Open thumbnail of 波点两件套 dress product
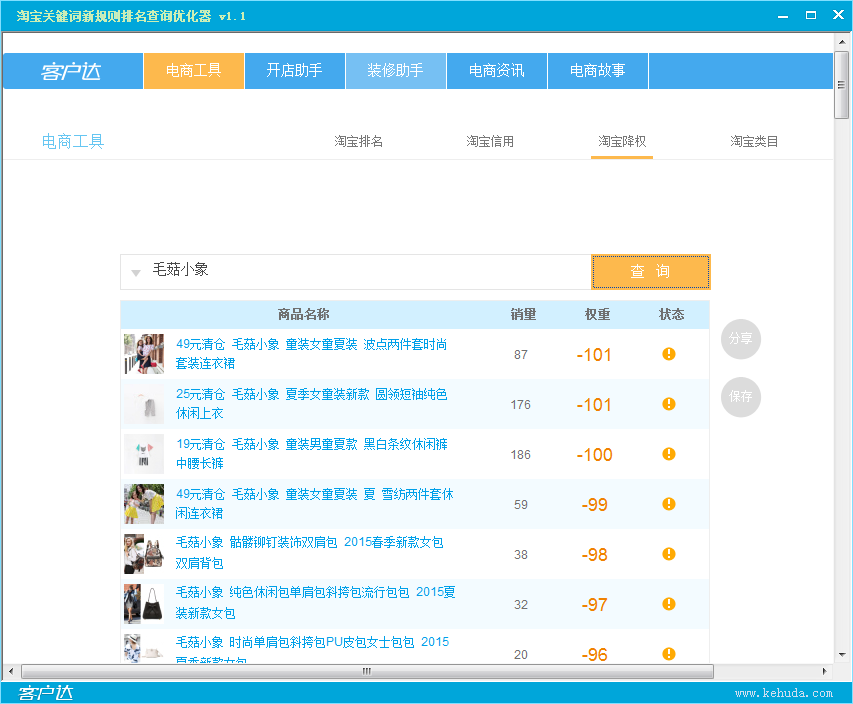853x704 pixels. [x=144, y=354]
